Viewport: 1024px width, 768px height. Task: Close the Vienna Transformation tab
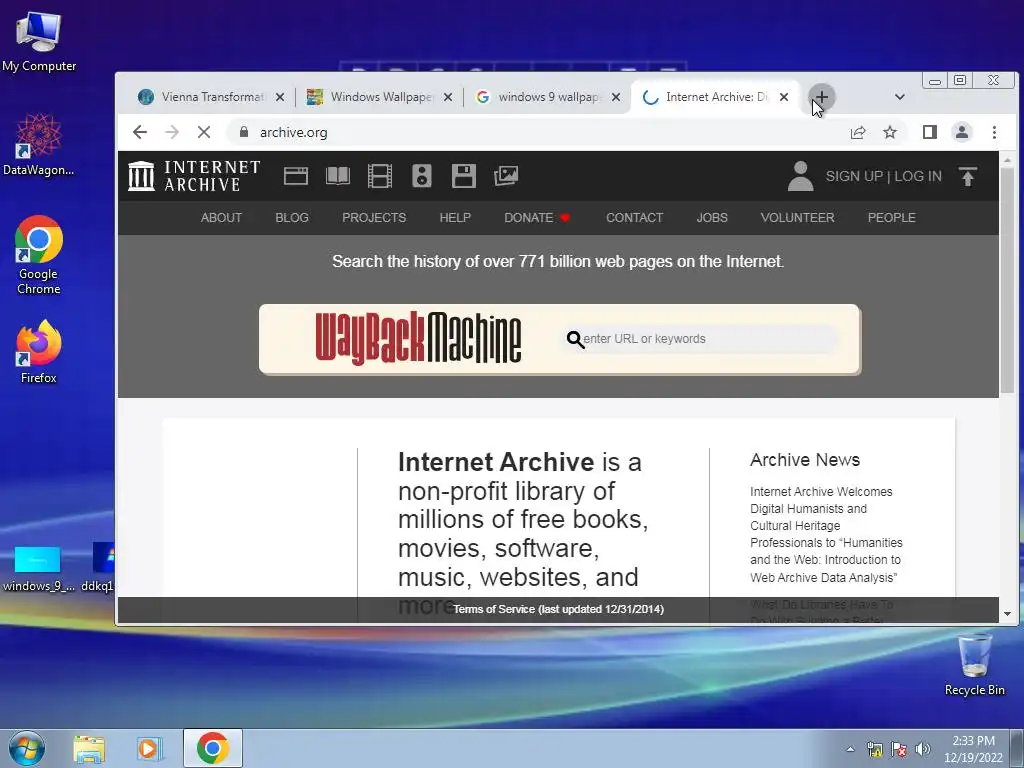click(280, 97)
